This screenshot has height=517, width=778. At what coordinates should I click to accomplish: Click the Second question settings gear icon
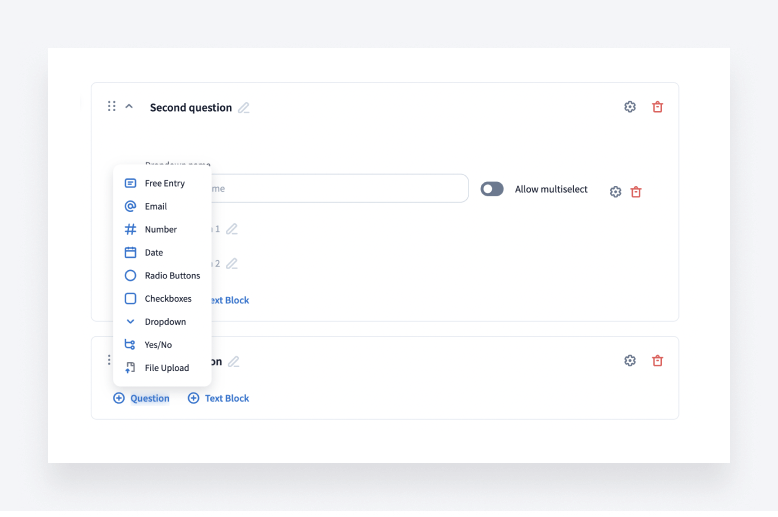tap(630, 107)
